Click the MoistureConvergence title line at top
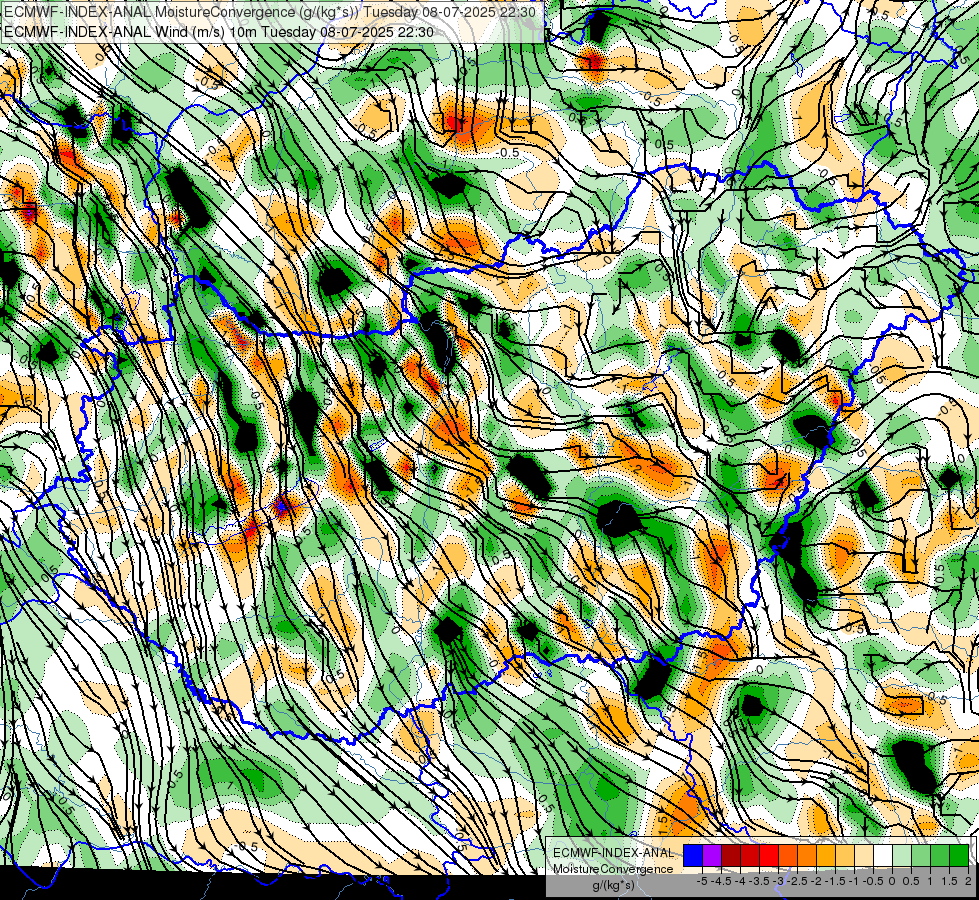 point(270,12)
